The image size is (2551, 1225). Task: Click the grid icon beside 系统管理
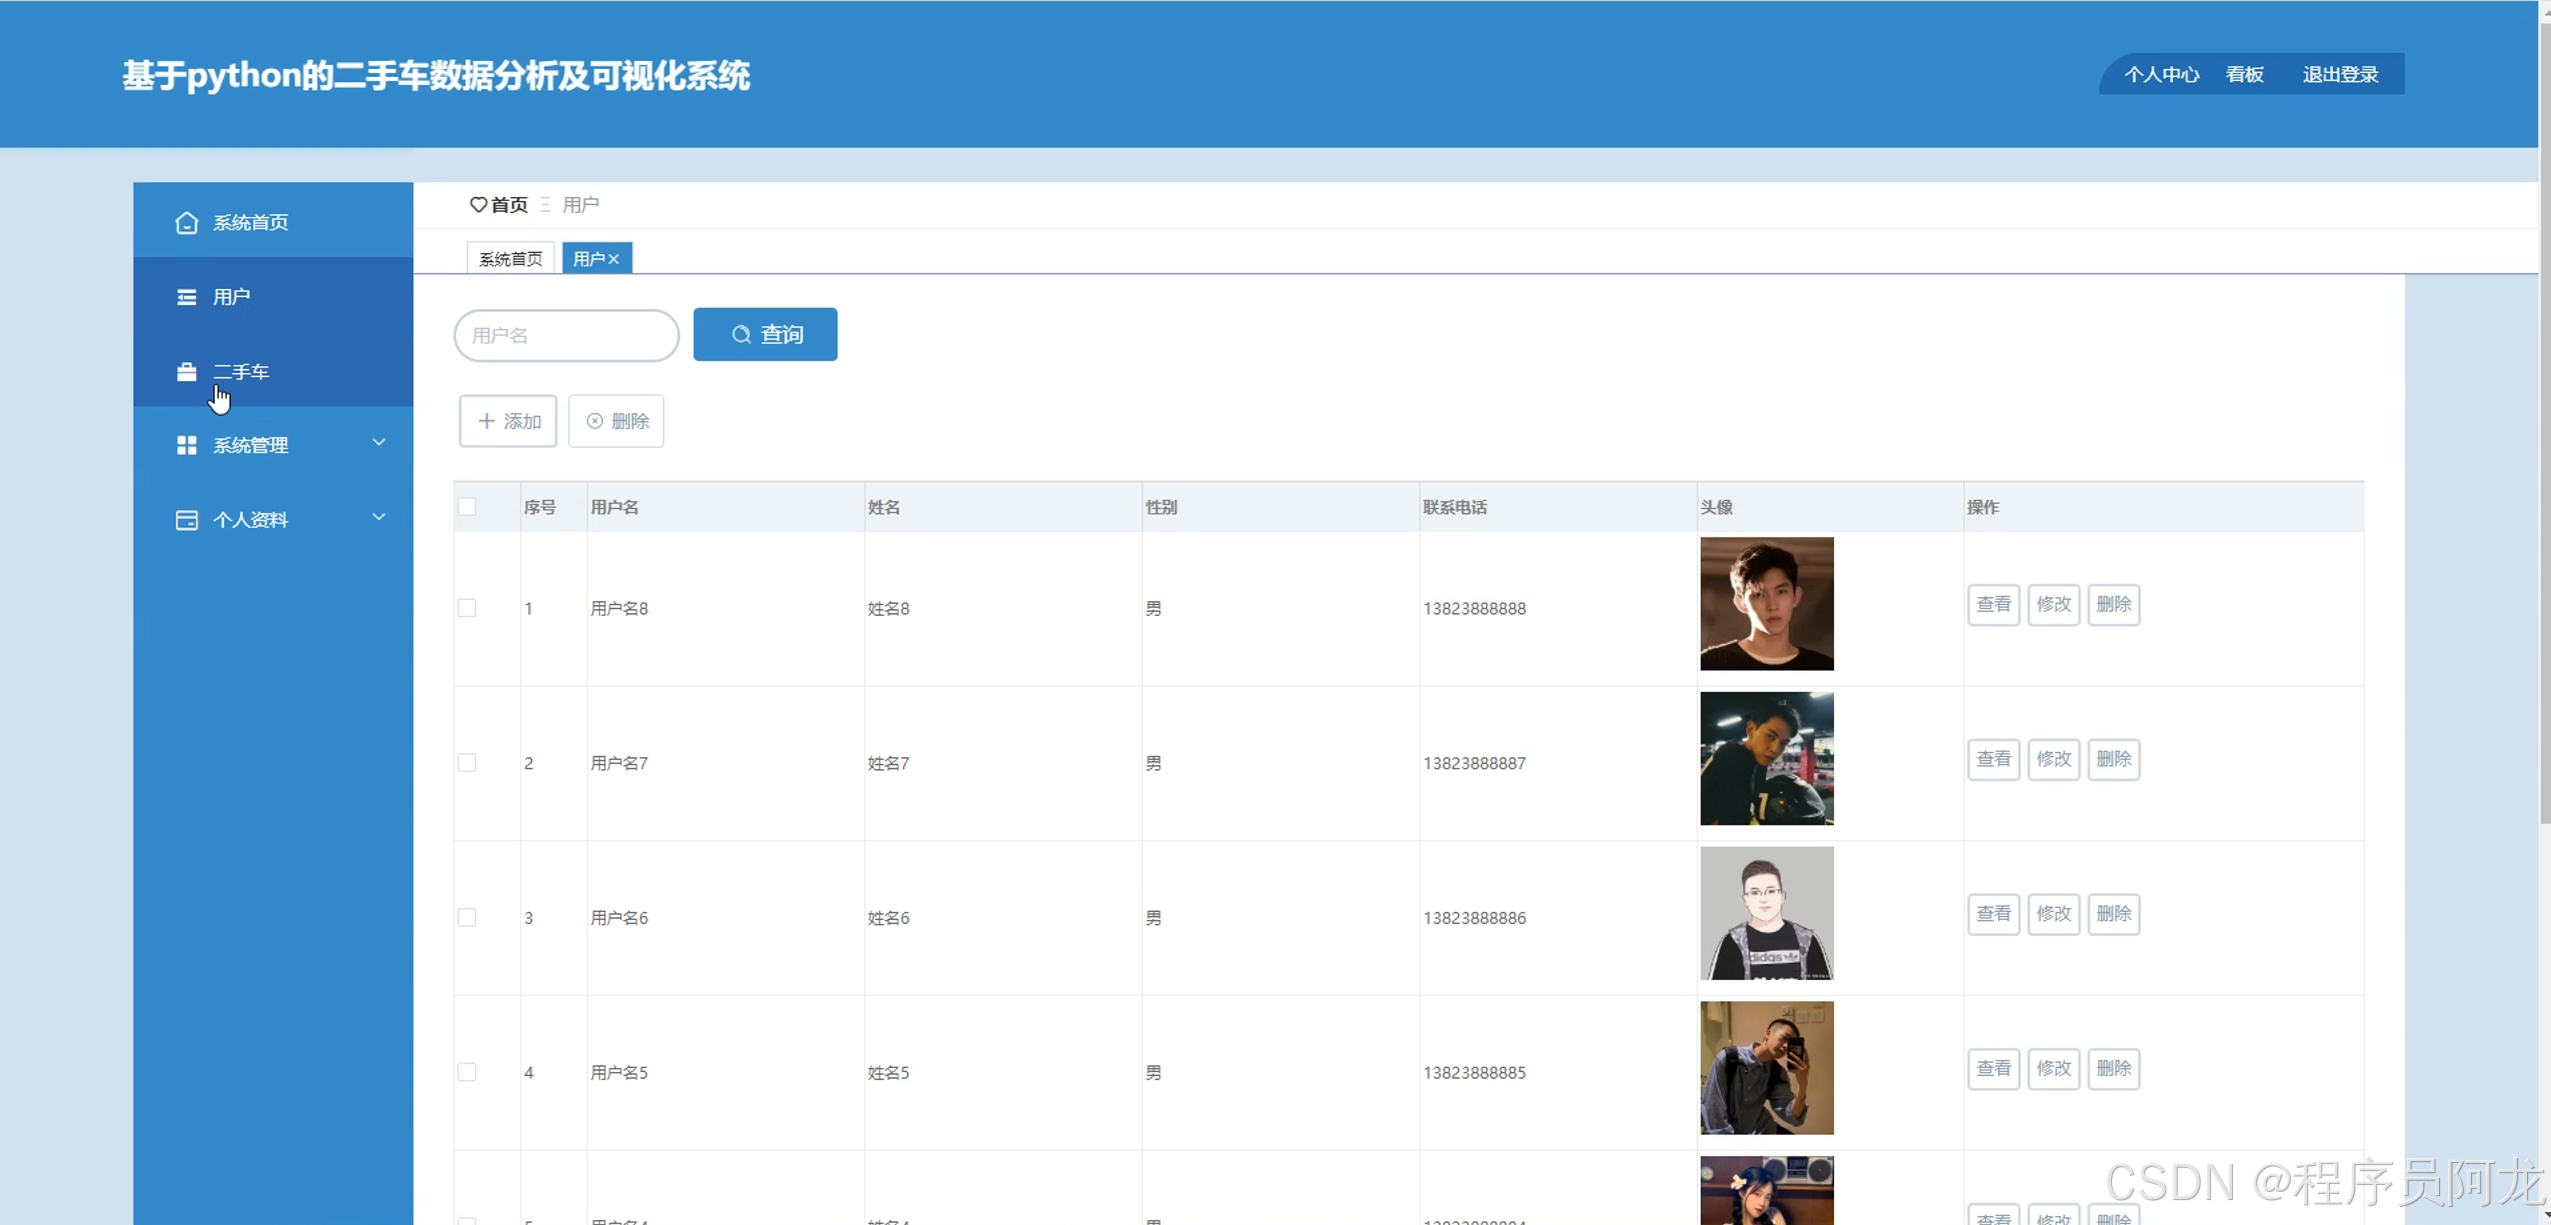186,445
